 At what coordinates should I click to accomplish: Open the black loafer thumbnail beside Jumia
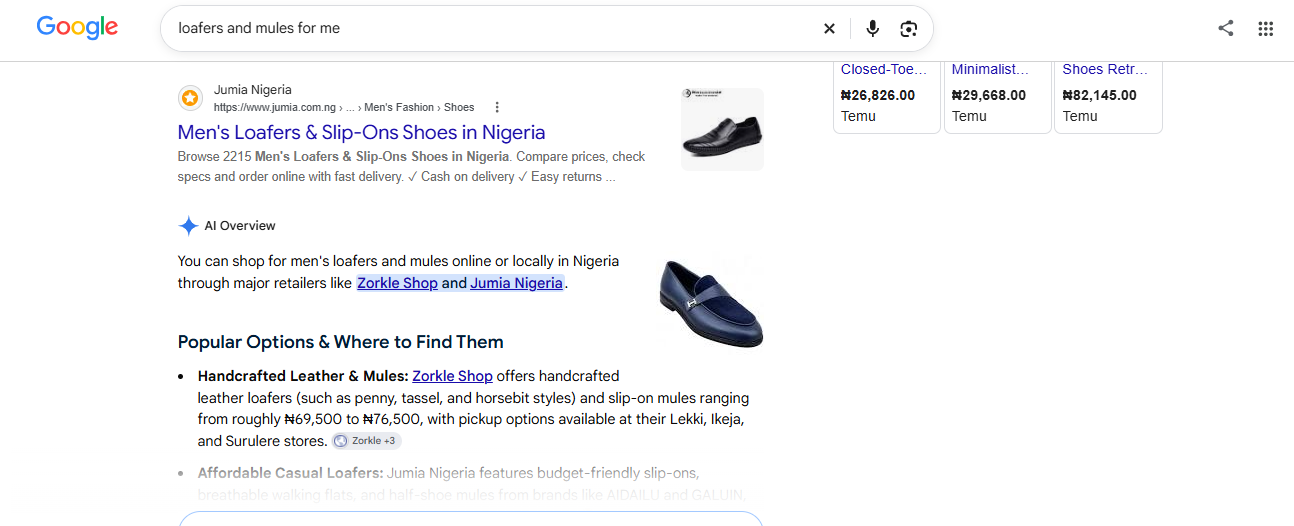[722, 129]
